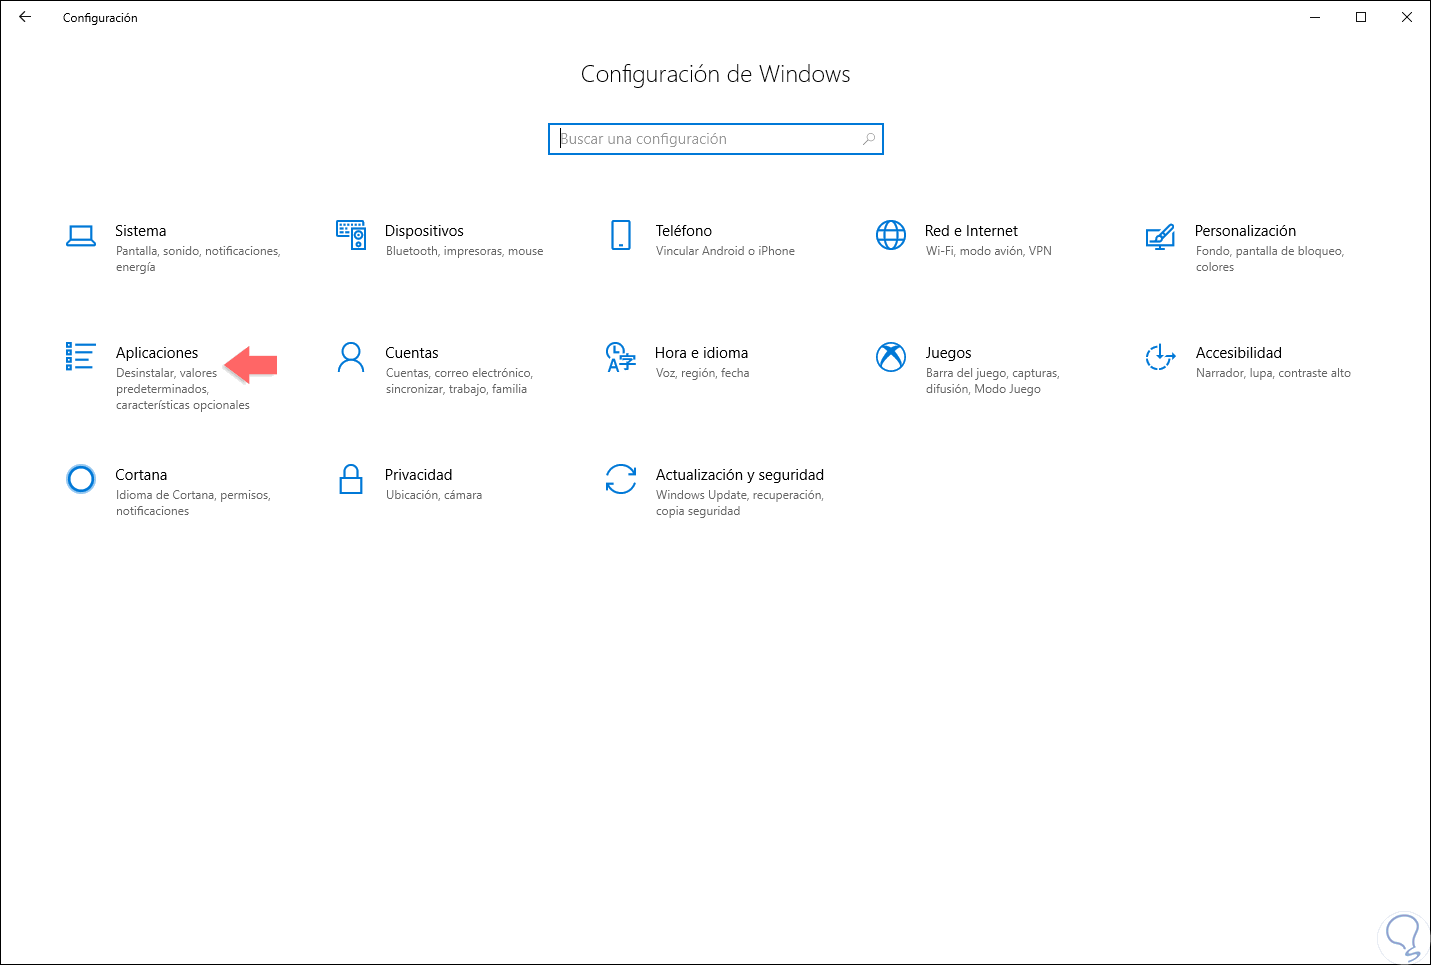Click 'Ubicación, cámara' description
The width and height of the screenshot is (1431, 965).
(434, 495)
